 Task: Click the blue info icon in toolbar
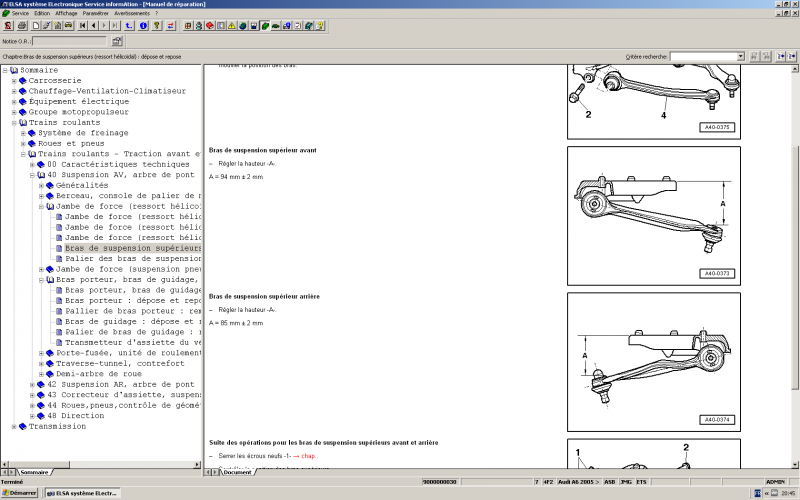coord(144,25)
